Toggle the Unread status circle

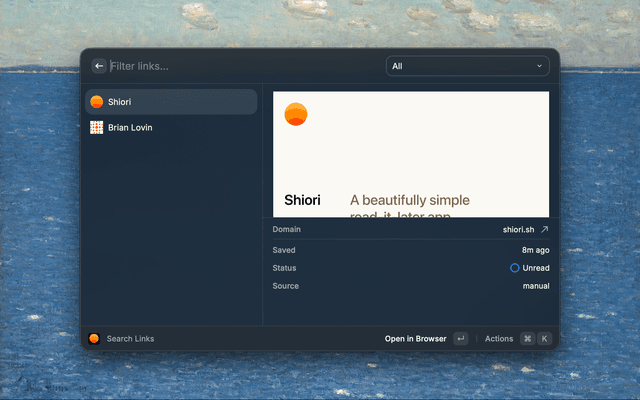(515, 268)
